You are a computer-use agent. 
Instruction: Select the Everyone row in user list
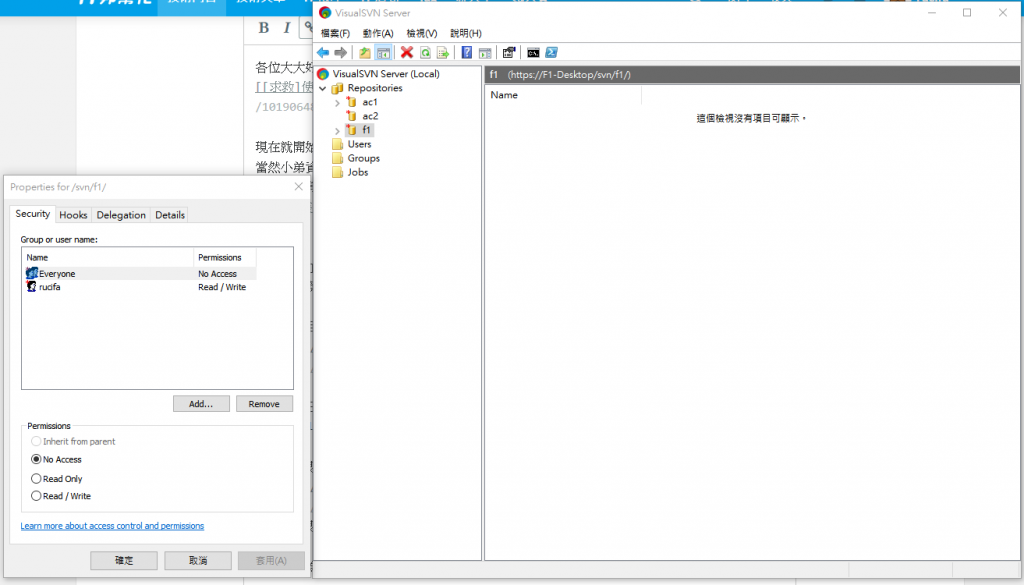click(140, 274)
